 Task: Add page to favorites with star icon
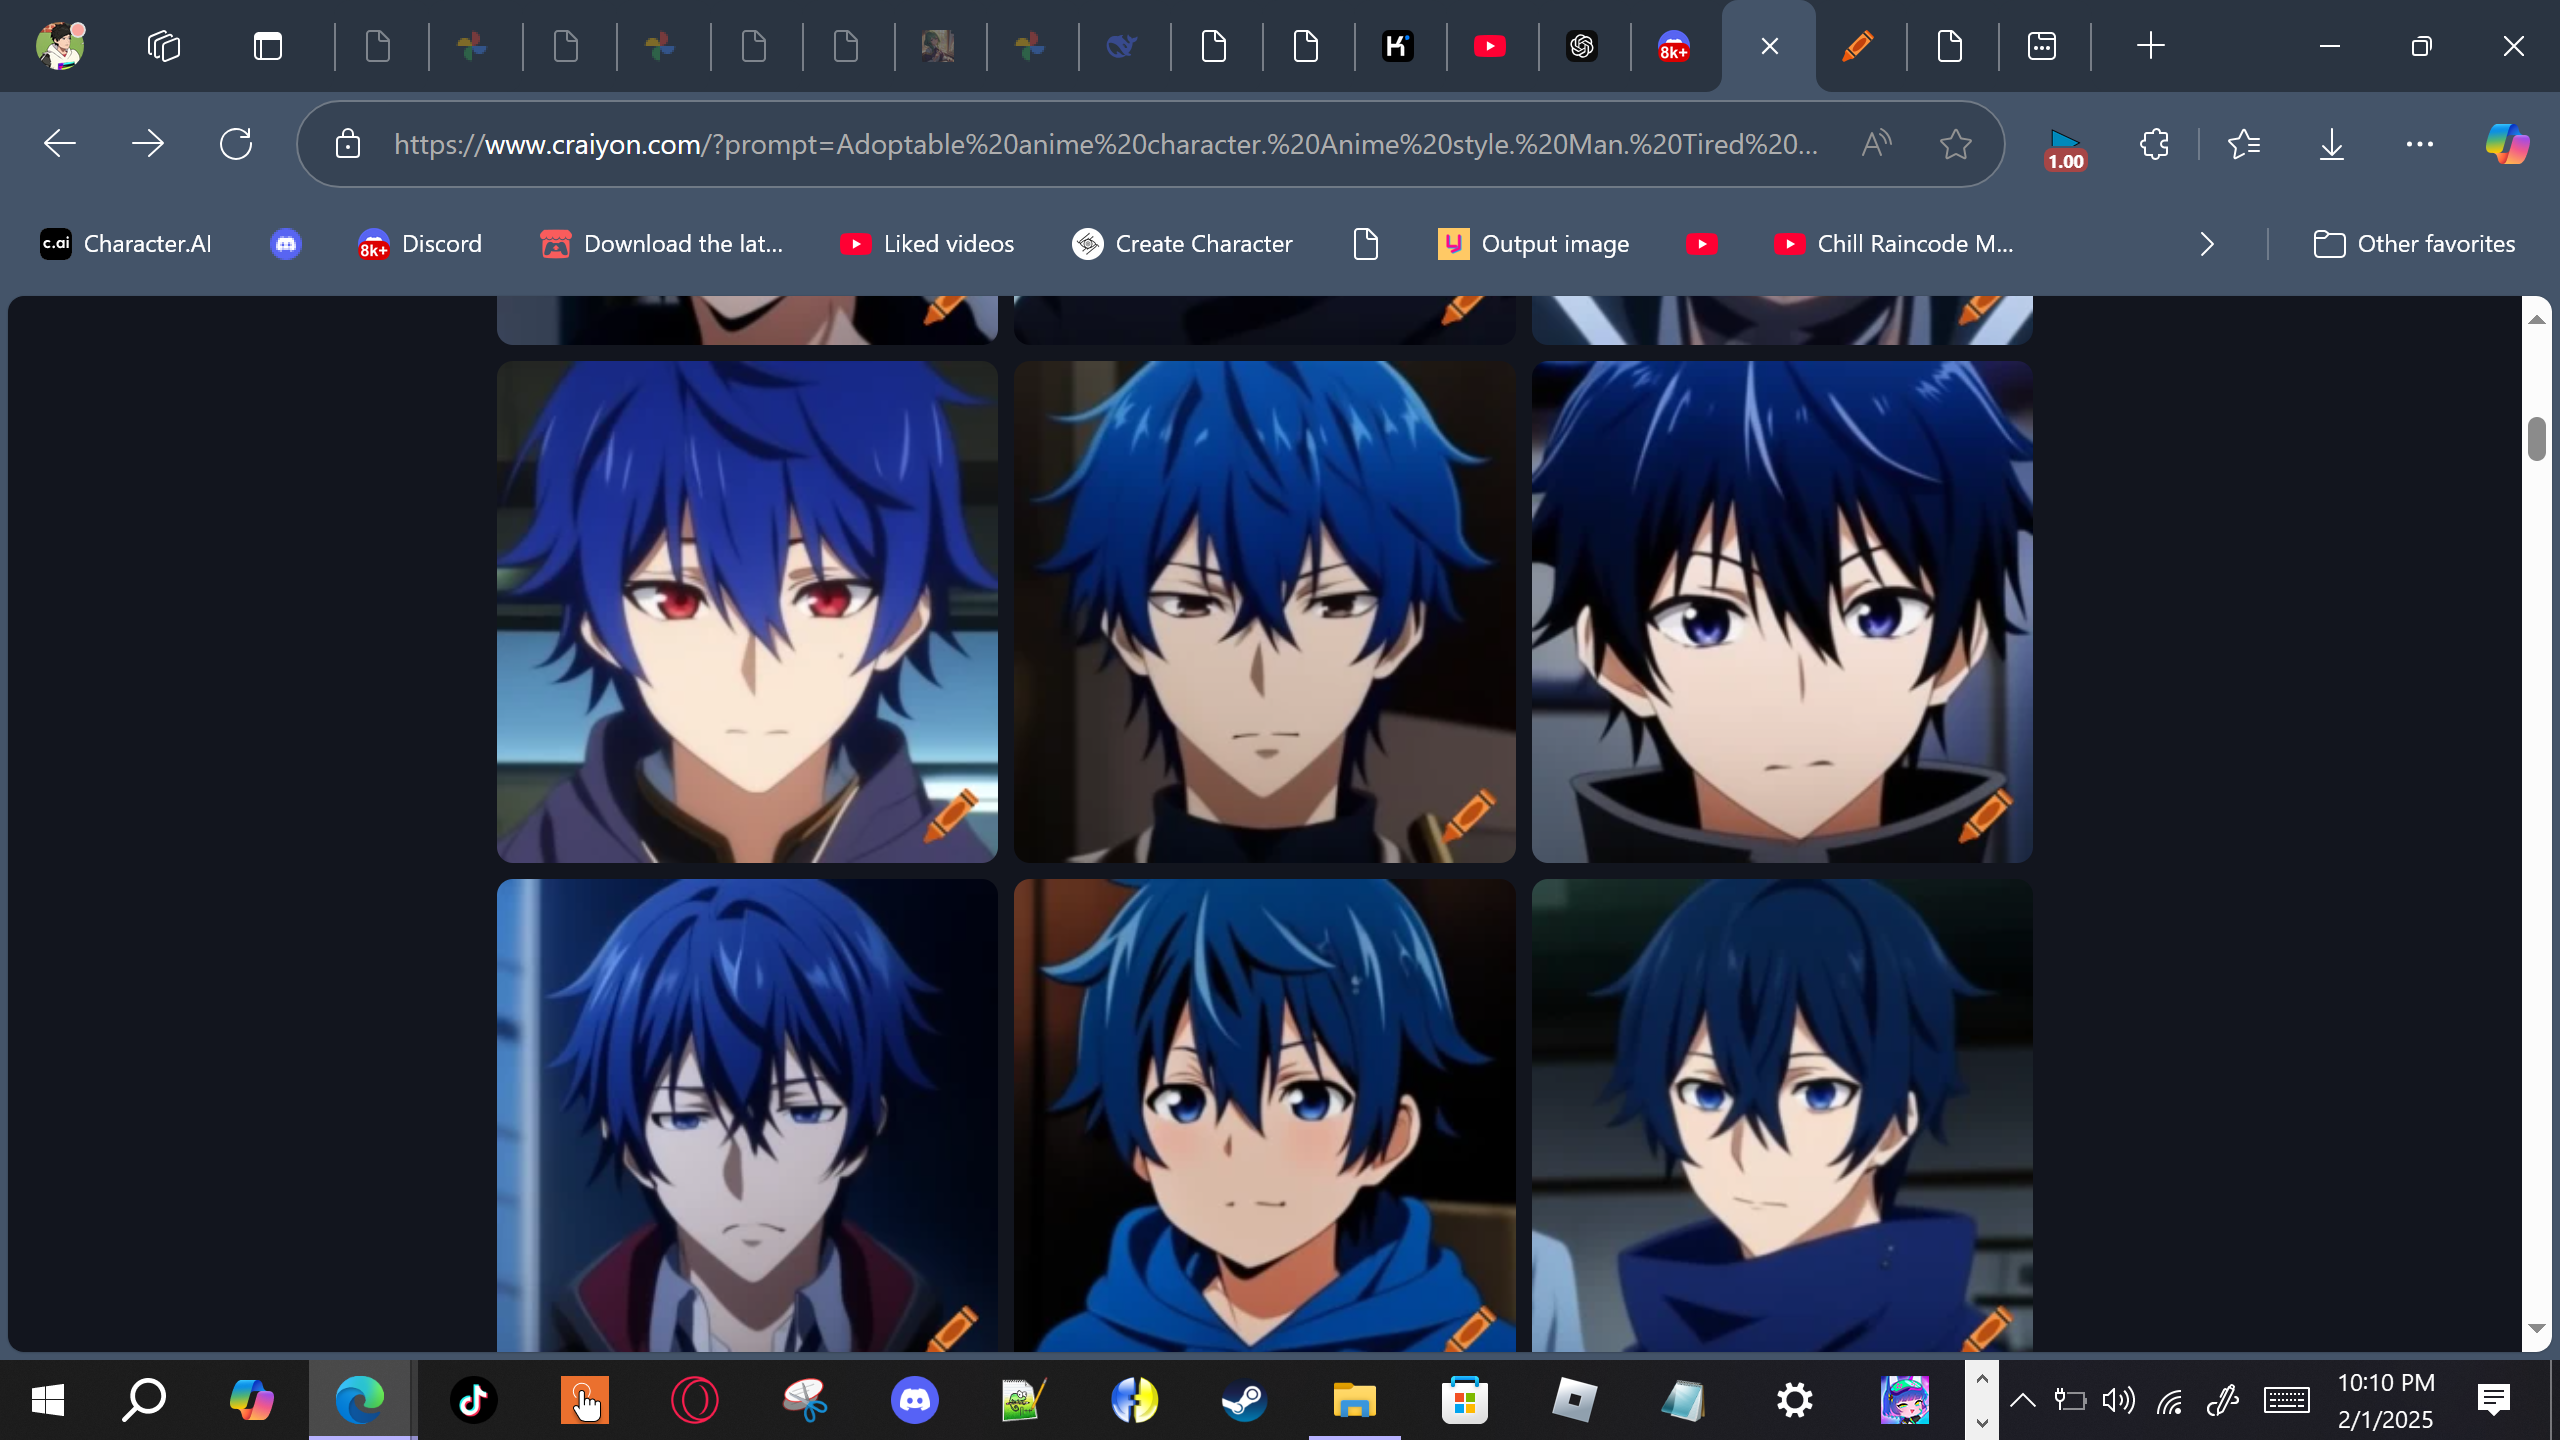1955,144
